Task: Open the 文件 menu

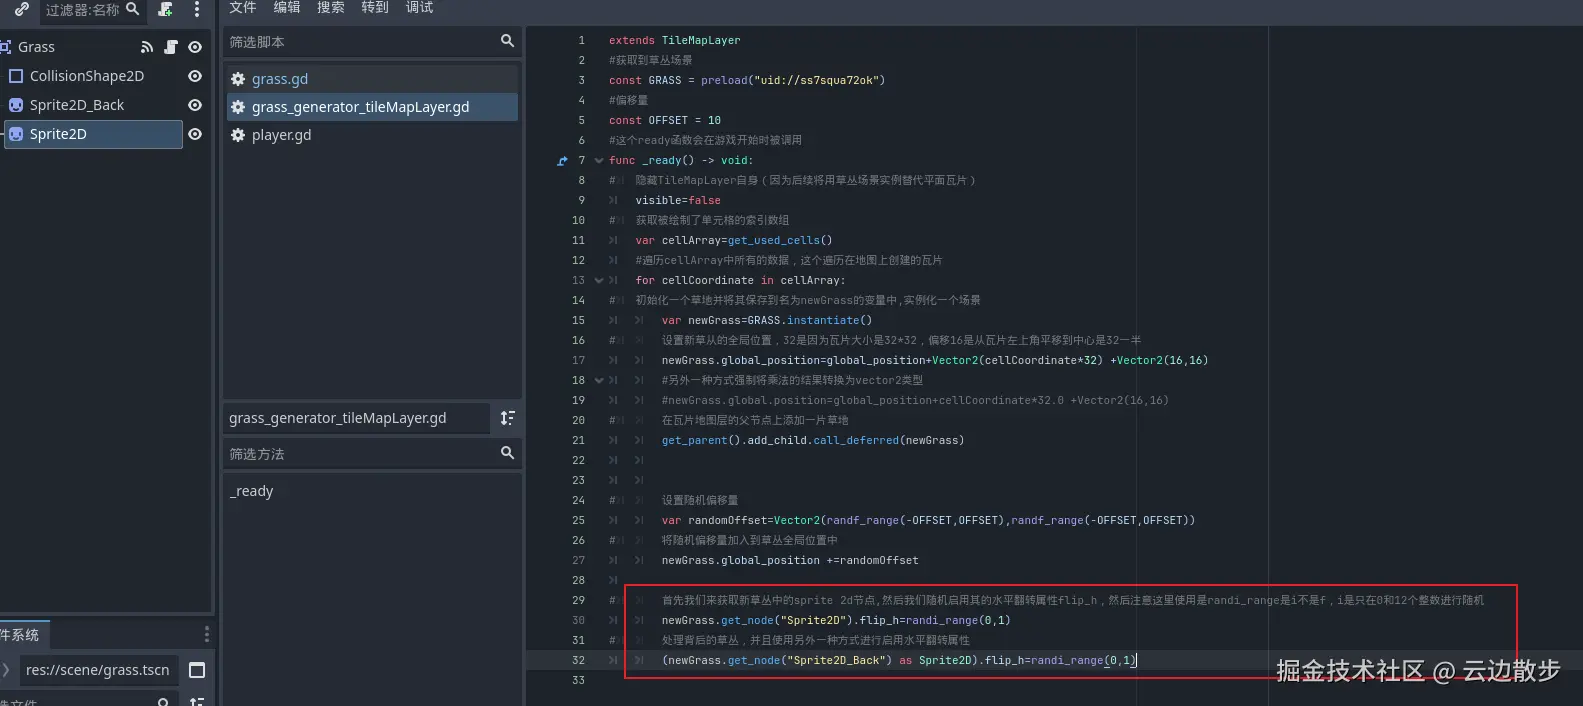Action: pos(243,7)
